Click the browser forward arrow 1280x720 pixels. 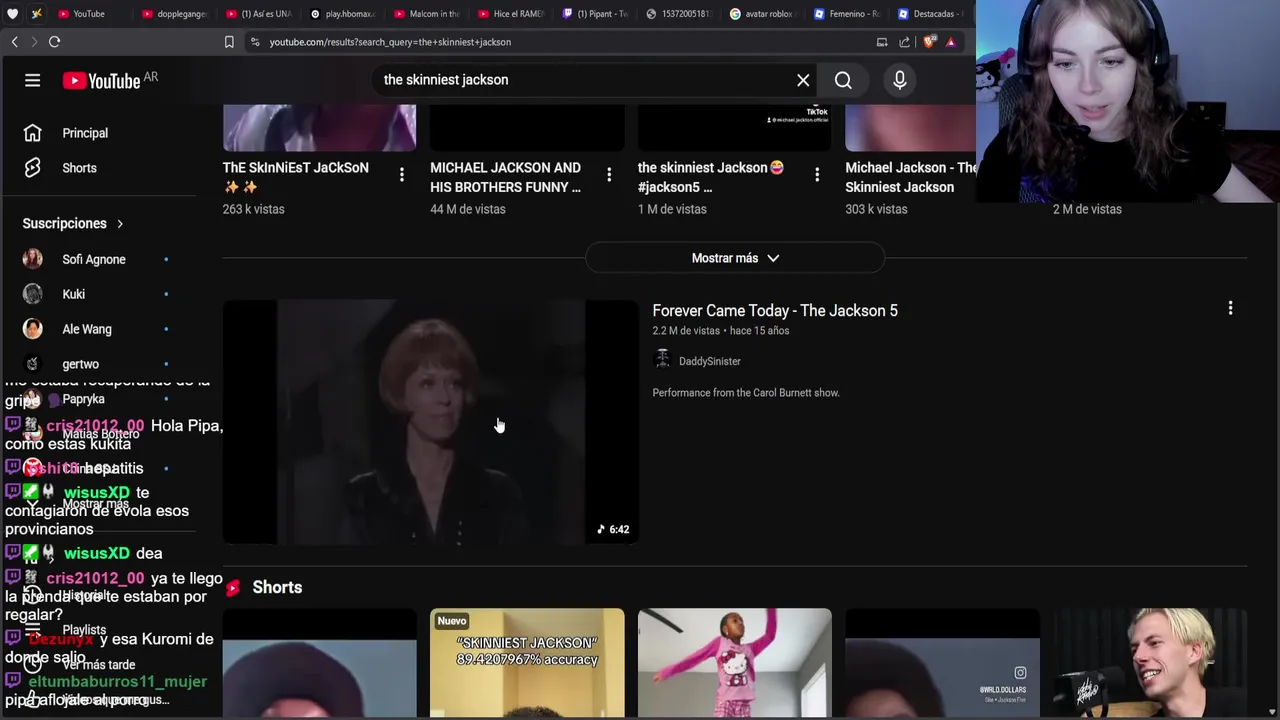33,42
